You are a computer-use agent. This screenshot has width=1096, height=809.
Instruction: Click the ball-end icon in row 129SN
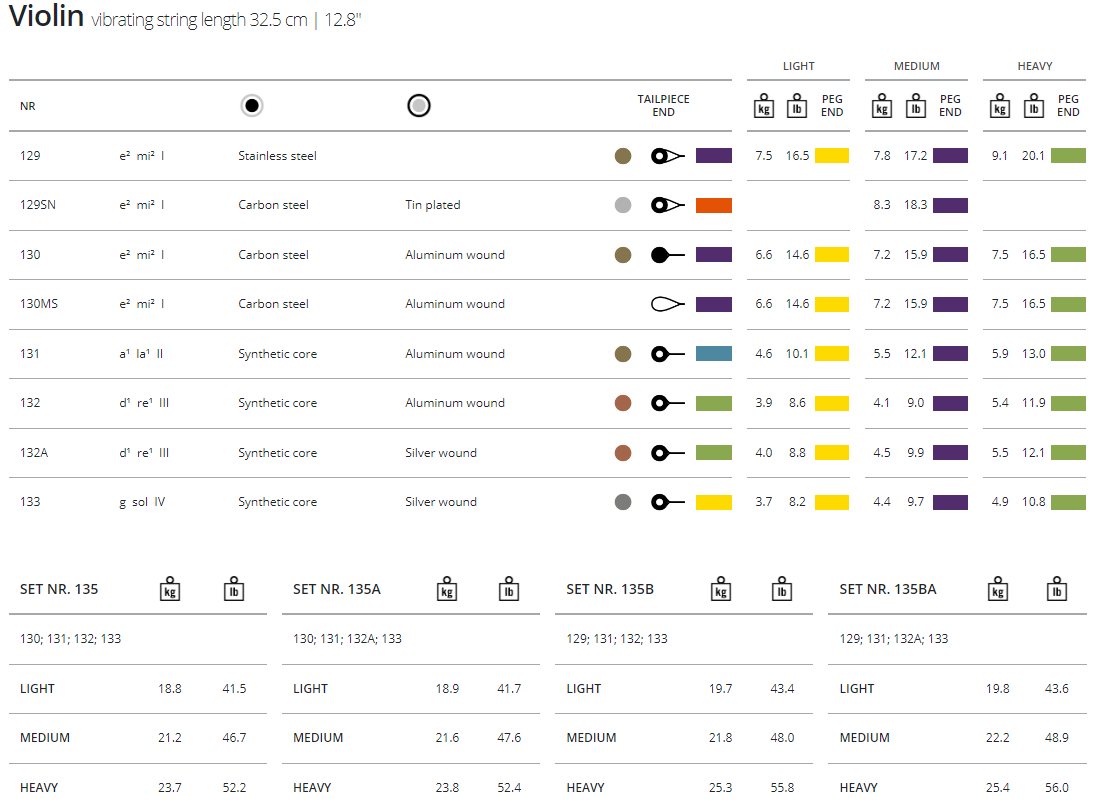667,205
